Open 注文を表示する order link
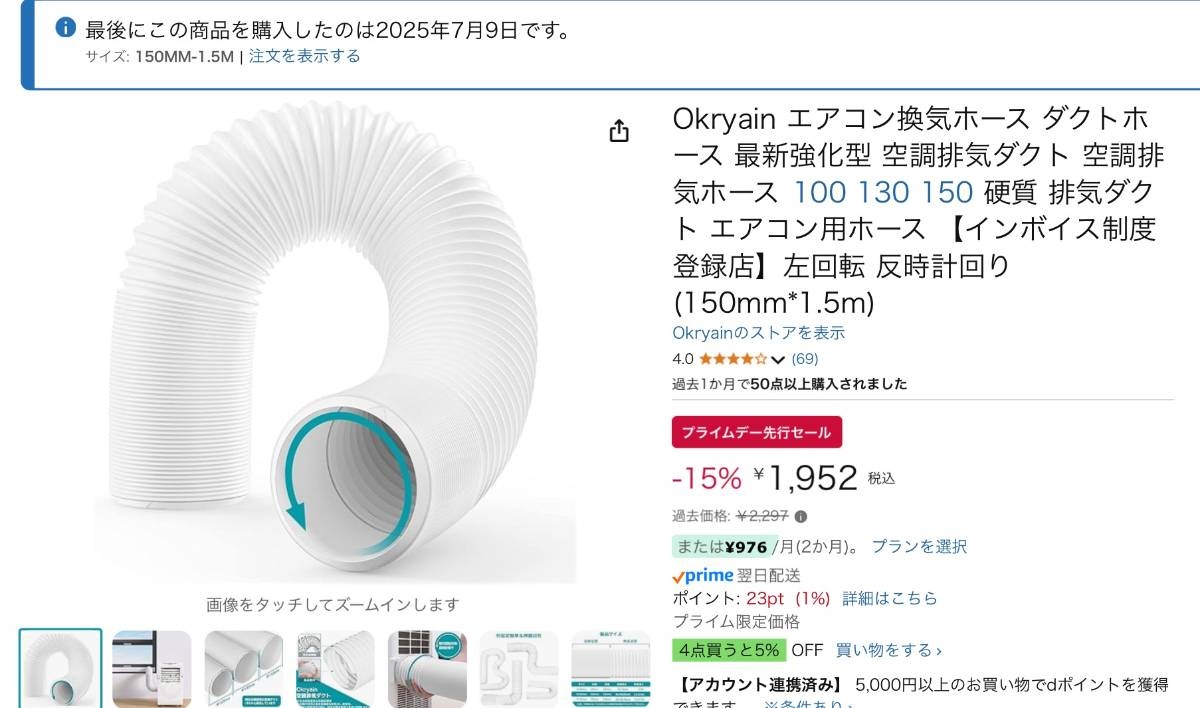 tap(304, 56)
